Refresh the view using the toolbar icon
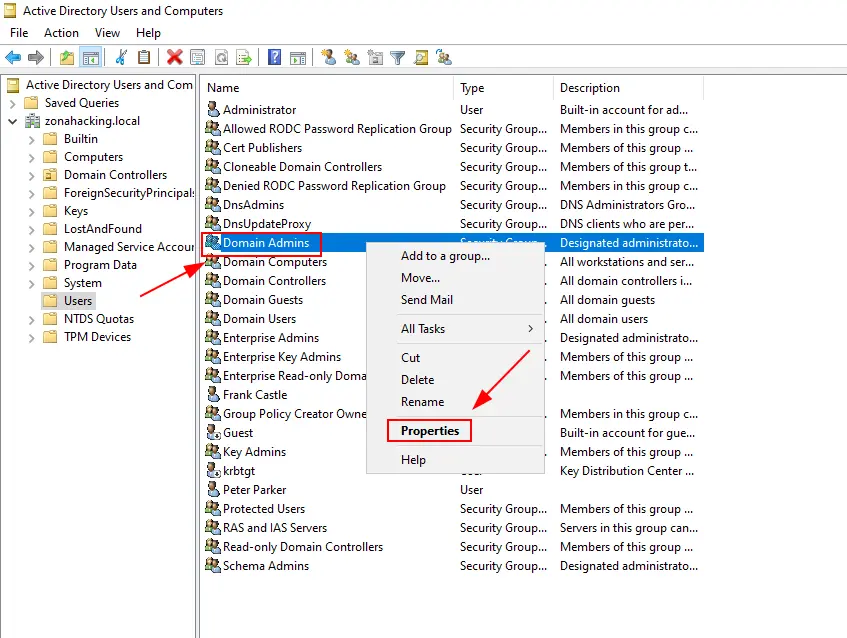Viewport: 847px width, 638px height. pyautogui.click(x=222, y=57)
